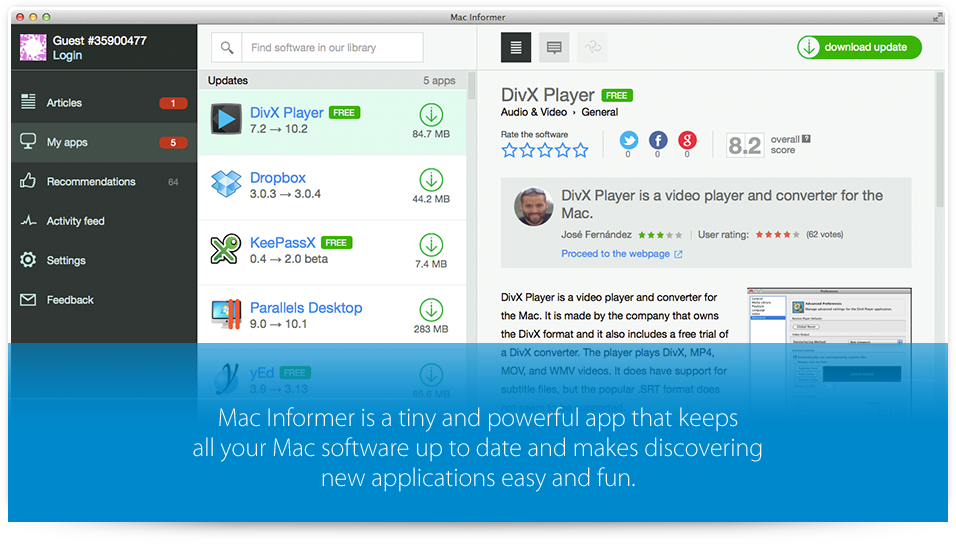
Task: Click the Find software search field
Action: point(330,48)
